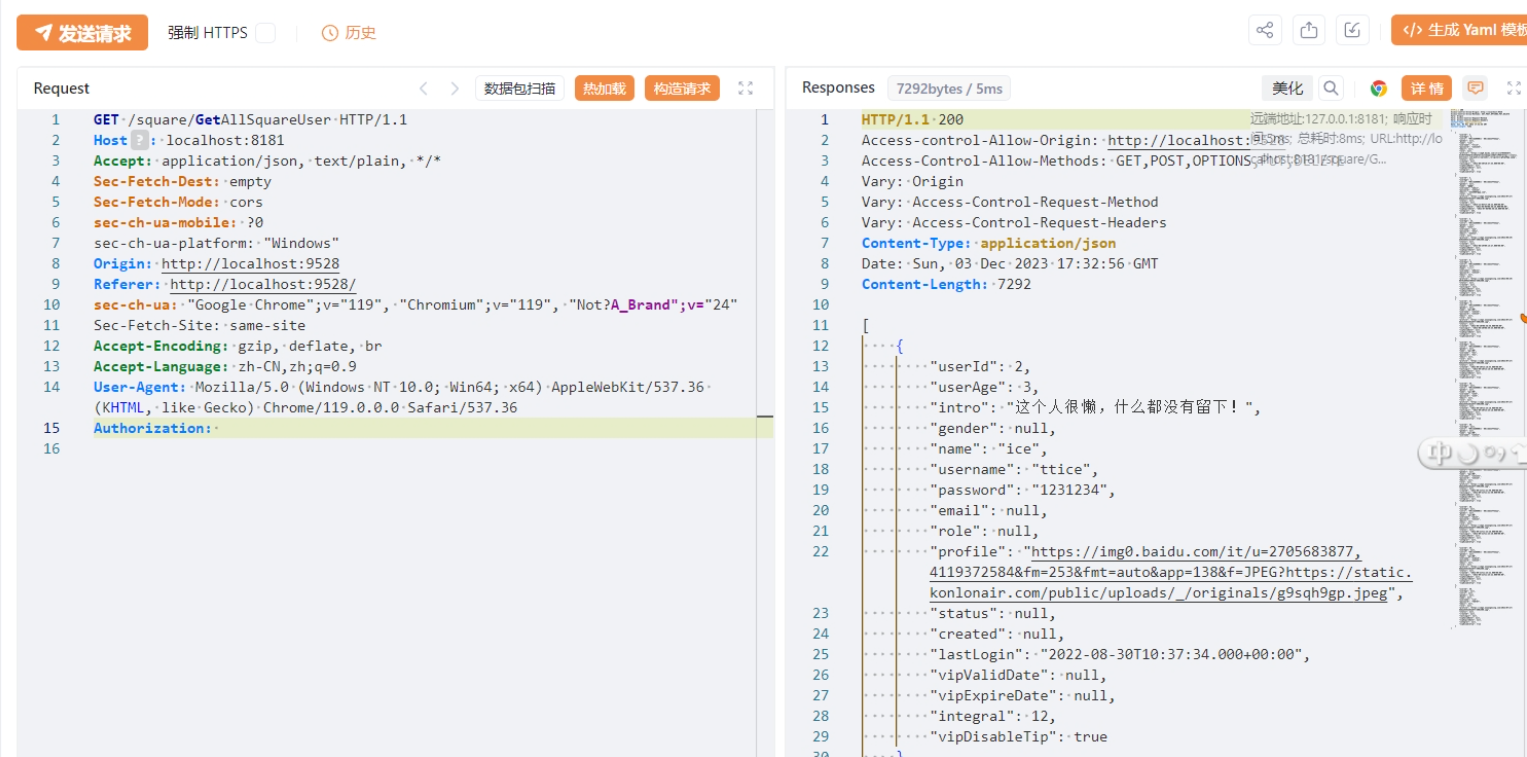Click the import icon next to export
Screen dimensions: 1527x757
click(1352, 30)
